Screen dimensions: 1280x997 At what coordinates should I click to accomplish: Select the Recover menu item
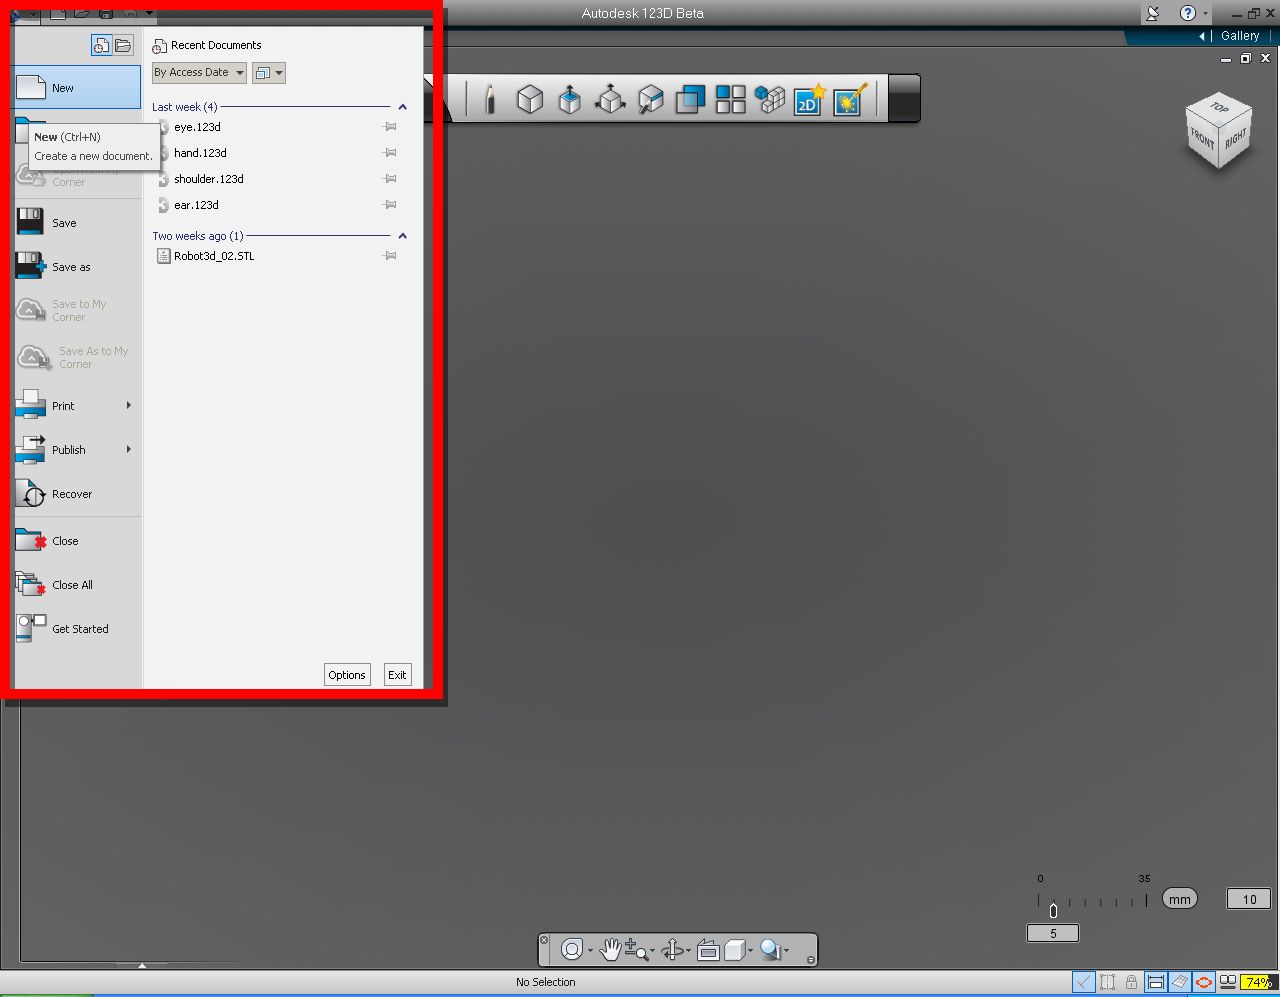coord(71,493)
